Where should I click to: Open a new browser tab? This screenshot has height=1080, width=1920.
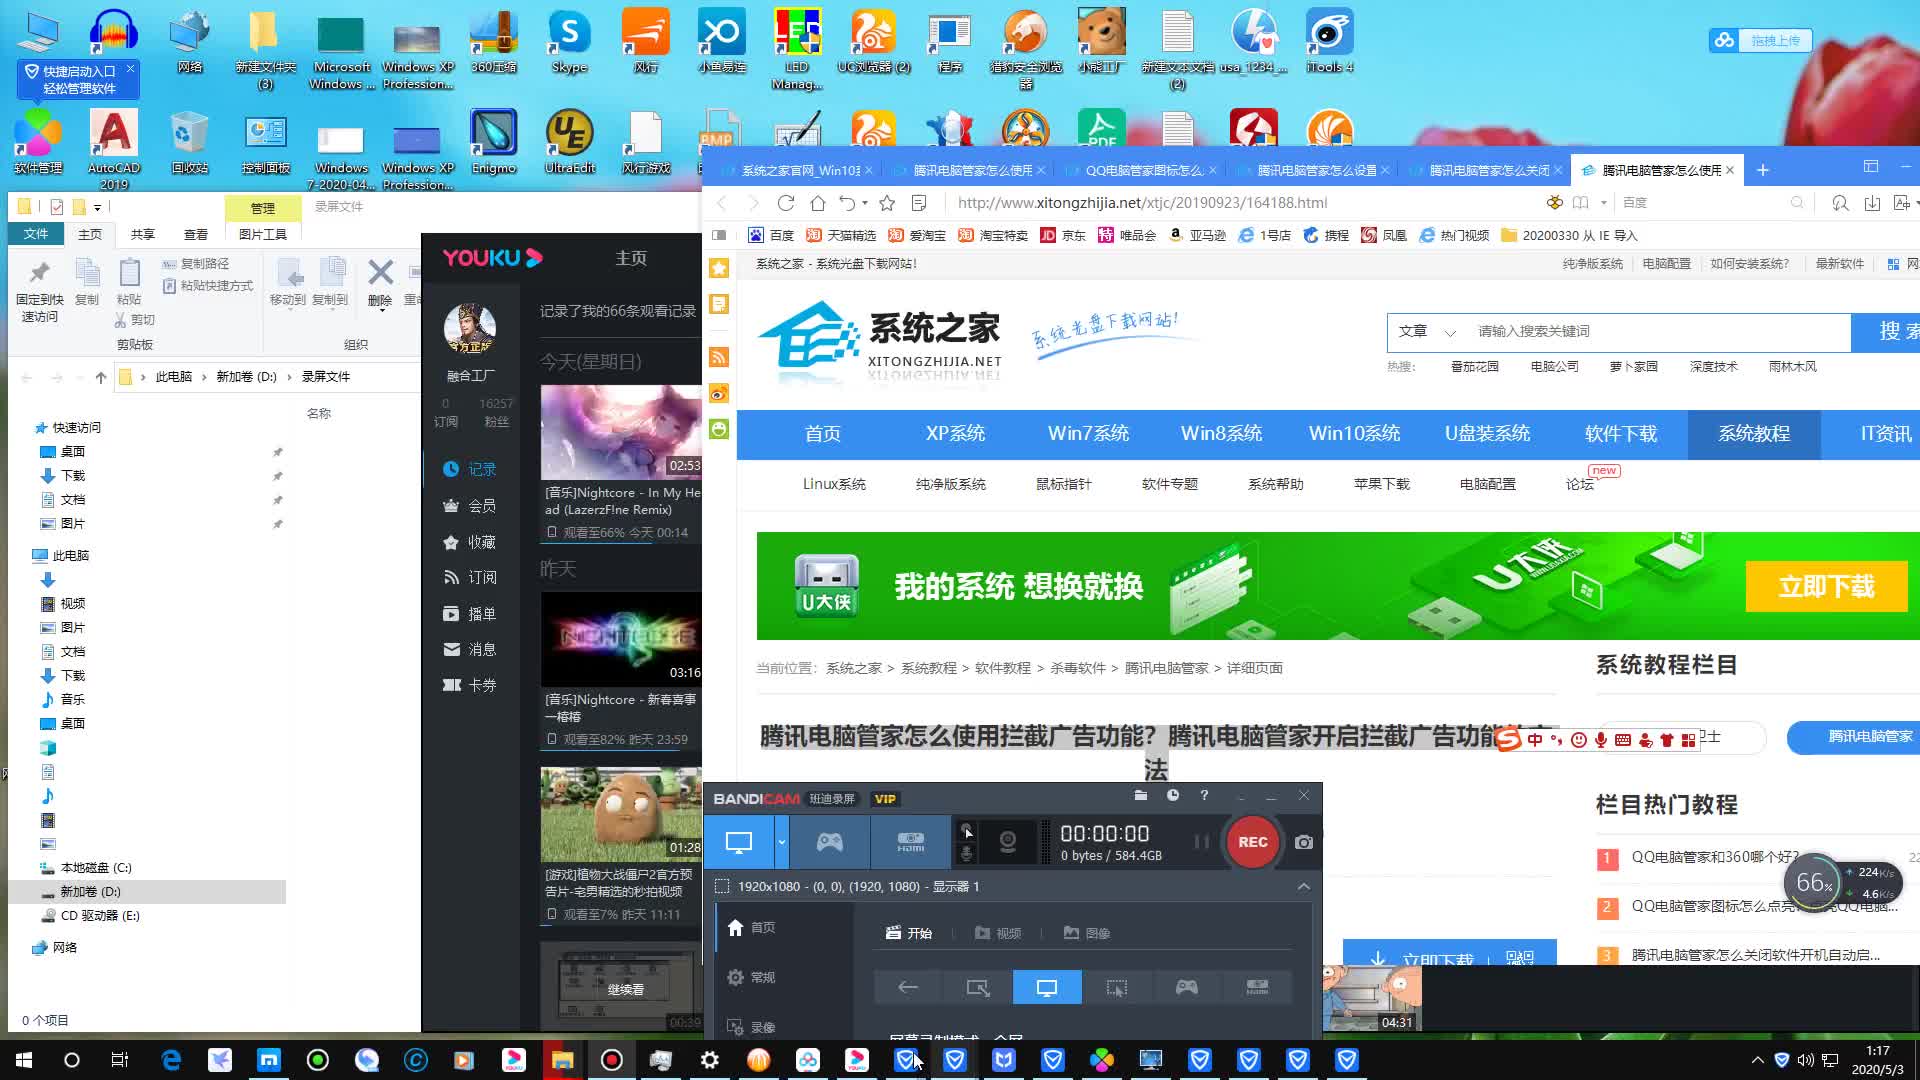pyautogui.click(x=1763, y=170)
